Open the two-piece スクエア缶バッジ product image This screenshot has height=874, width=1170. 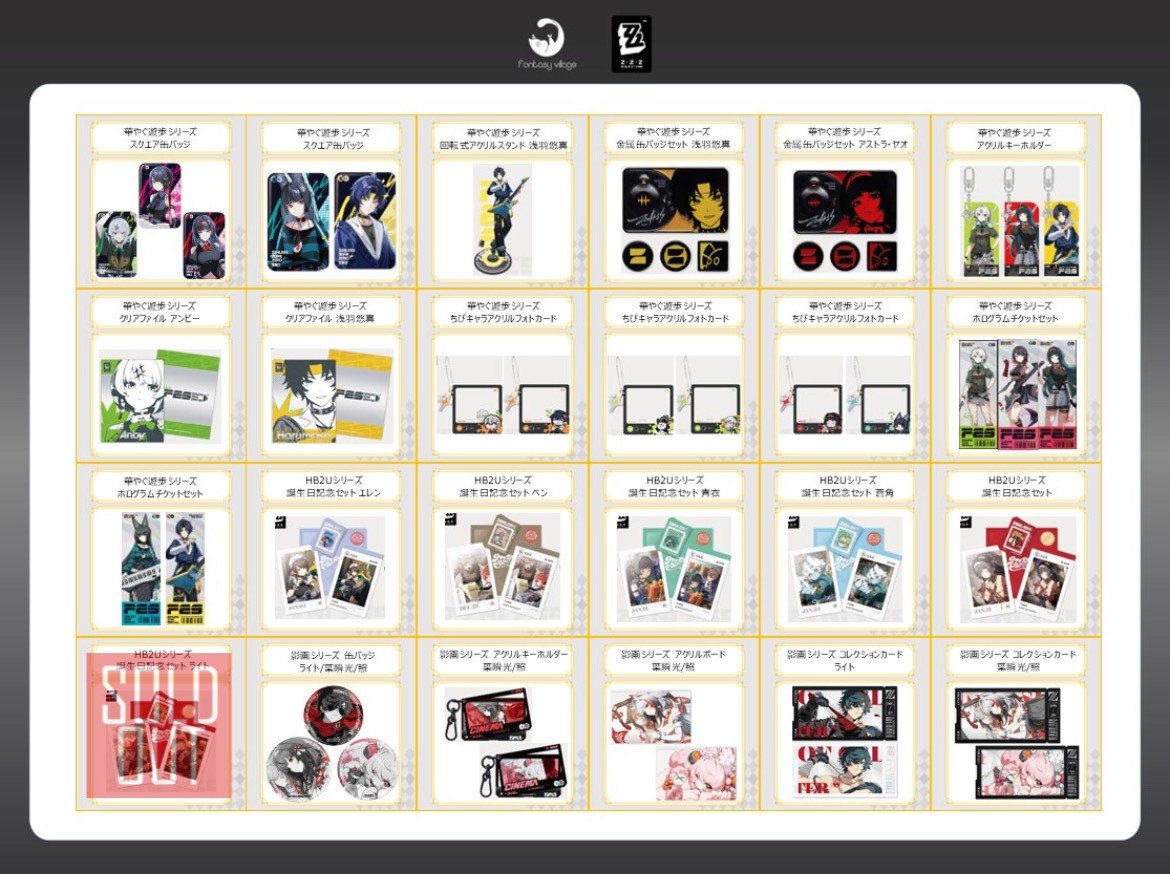pos(332,221)
